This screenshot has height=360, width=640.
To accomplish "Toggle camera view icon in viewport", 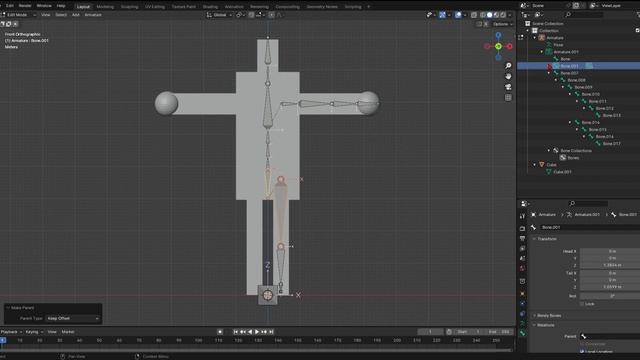I will [508, 87].
